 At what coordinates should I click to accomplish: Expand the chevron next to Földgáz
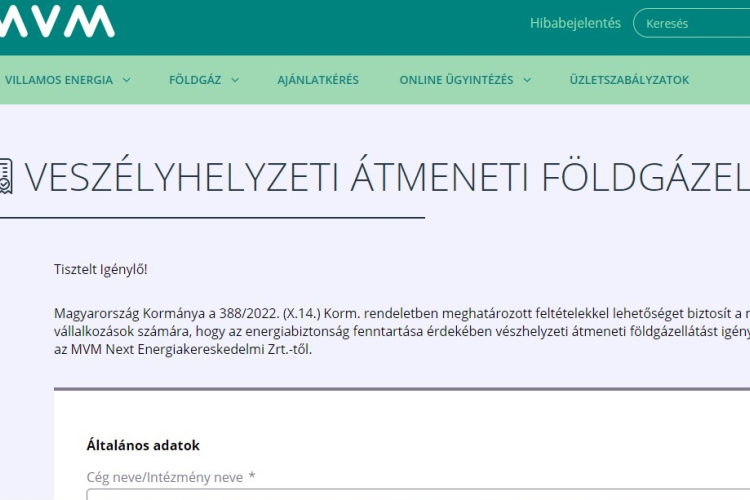point(235,80)
